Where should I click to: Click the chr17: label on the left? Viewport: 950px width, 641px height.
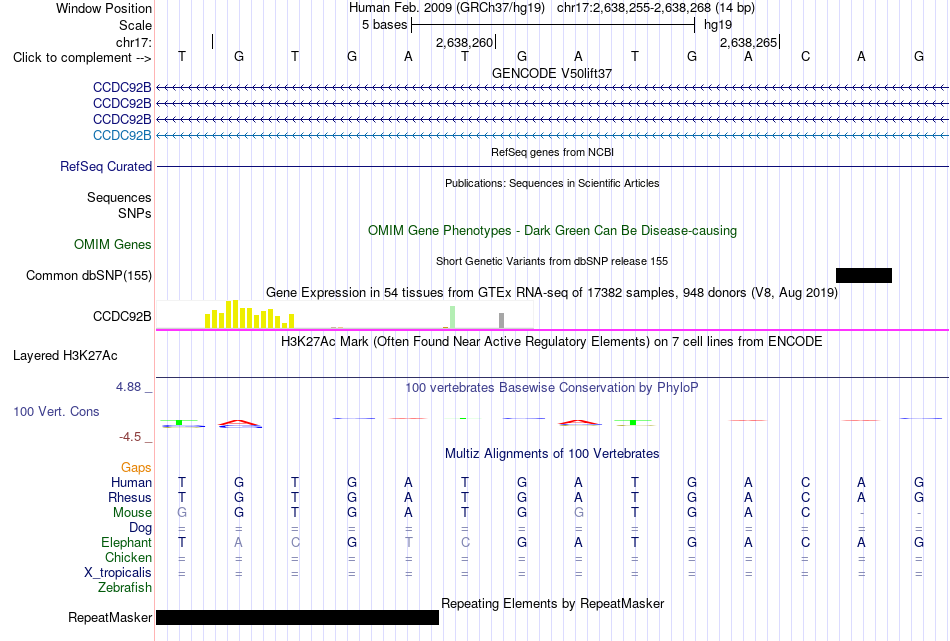point(133,42)
